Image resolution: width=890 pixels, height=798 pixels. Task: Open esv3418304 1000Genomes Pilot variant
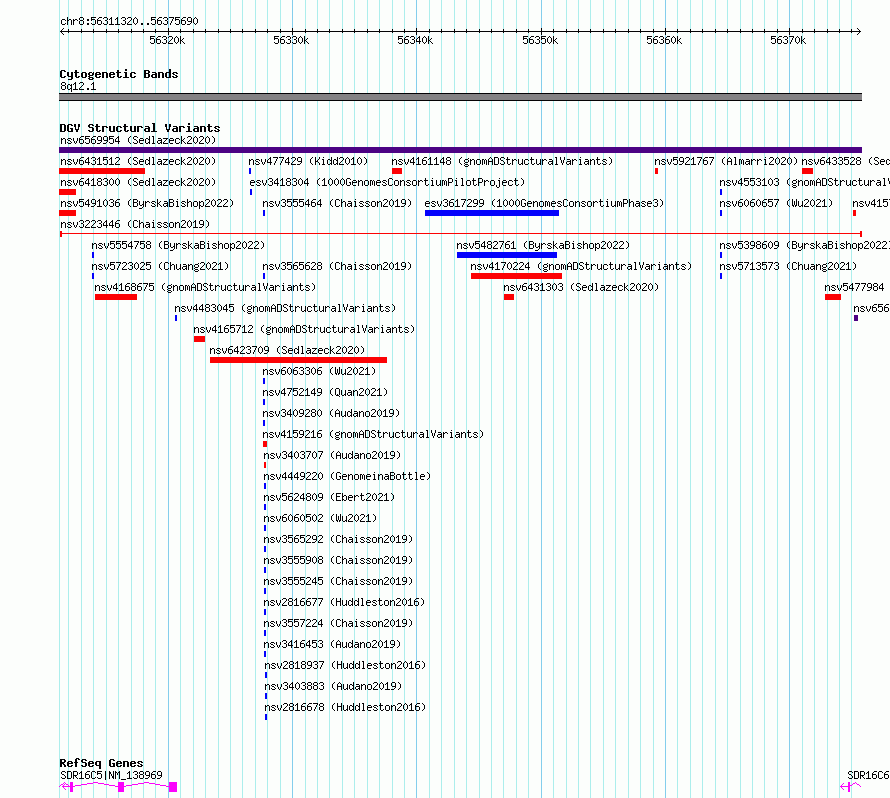coord(387,182)
